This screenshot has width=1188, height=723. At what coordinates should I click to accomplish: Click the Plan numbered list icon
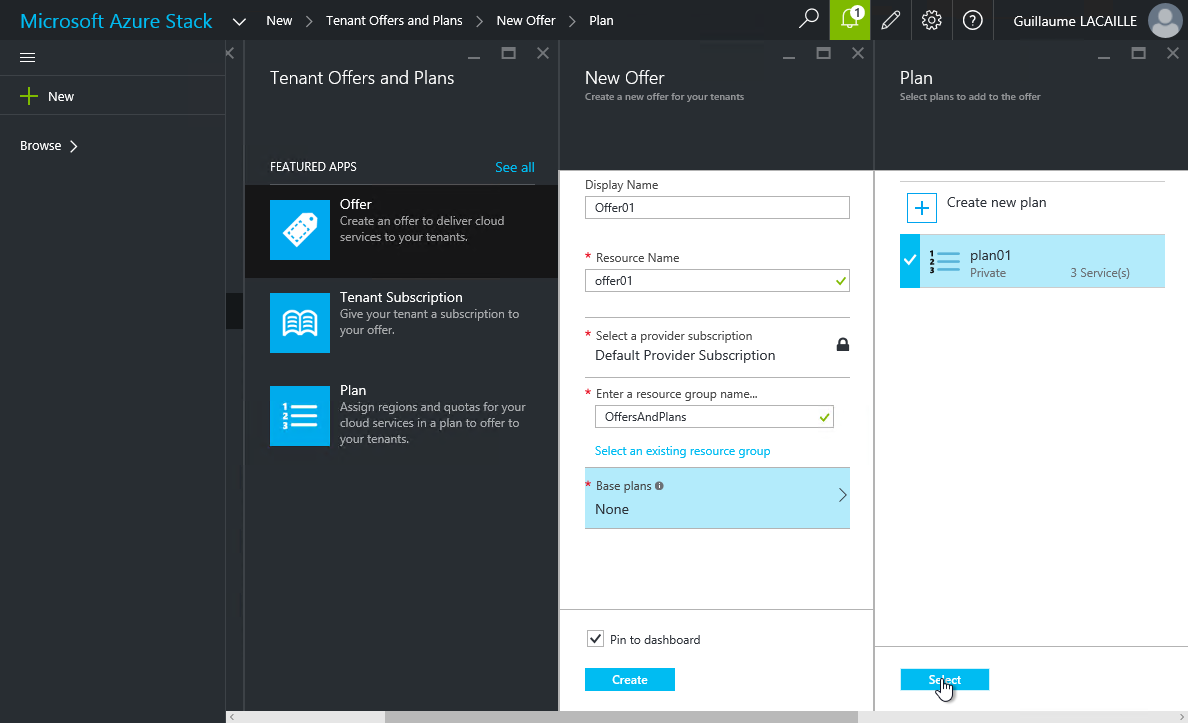(300, 416)
